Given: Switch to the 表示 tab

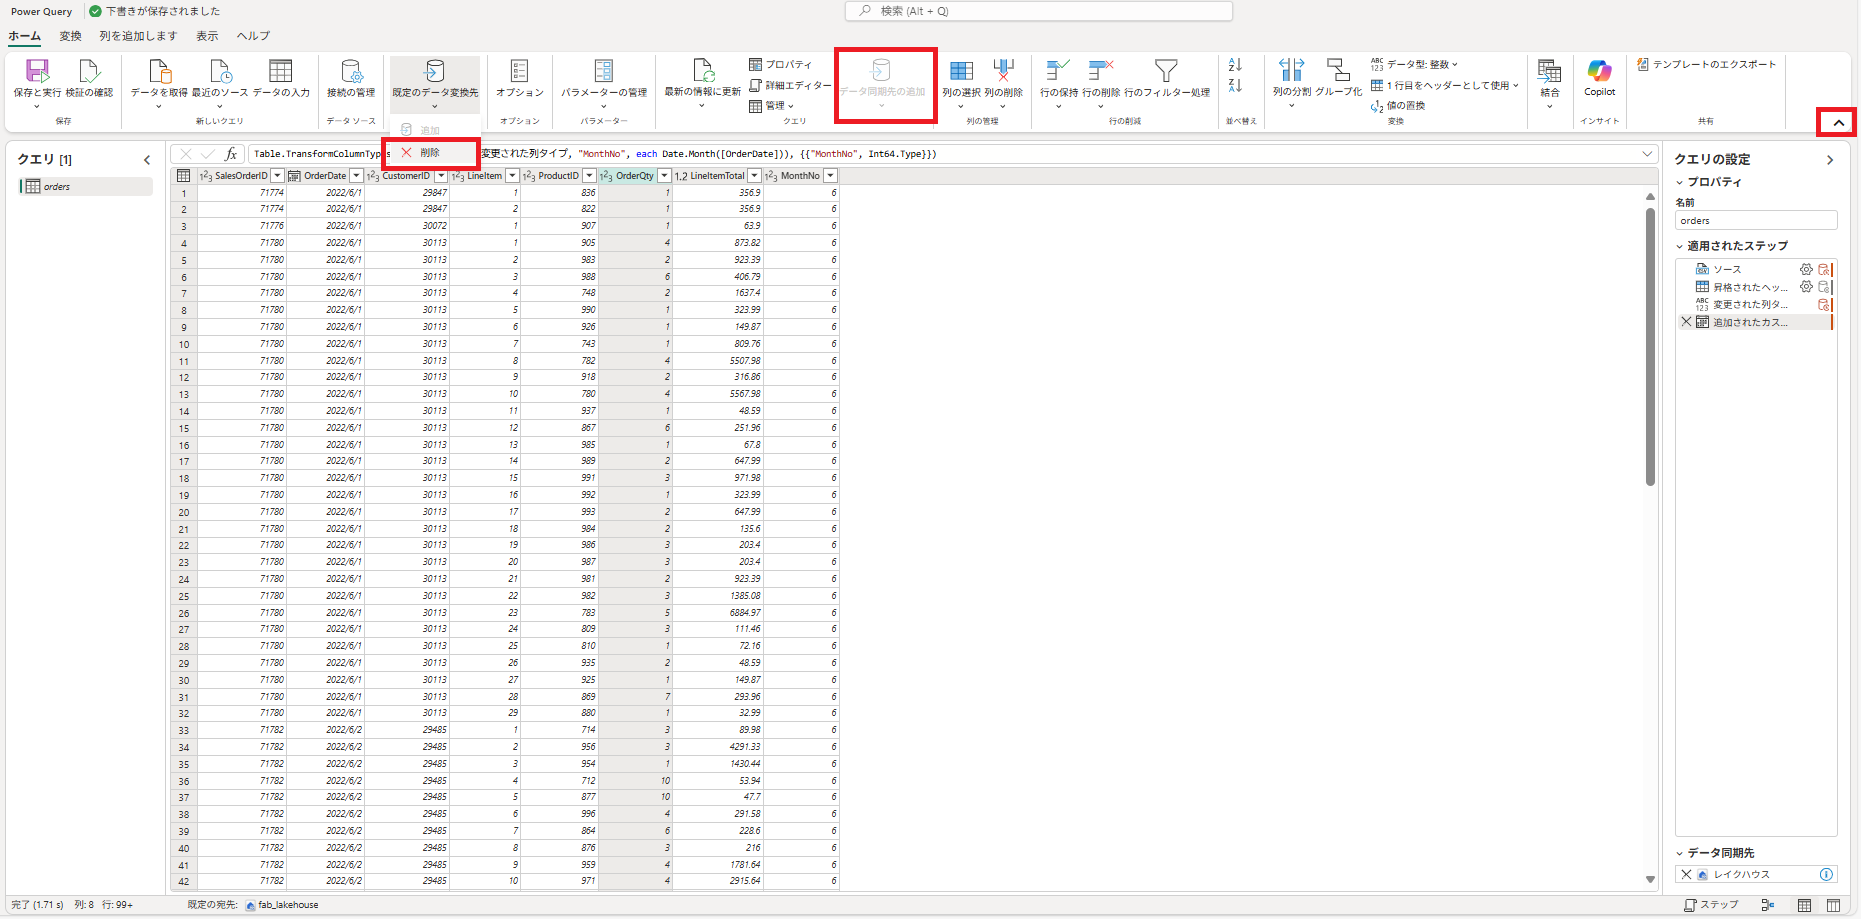Looking at the screenshot, I should [x=207, y=36].
